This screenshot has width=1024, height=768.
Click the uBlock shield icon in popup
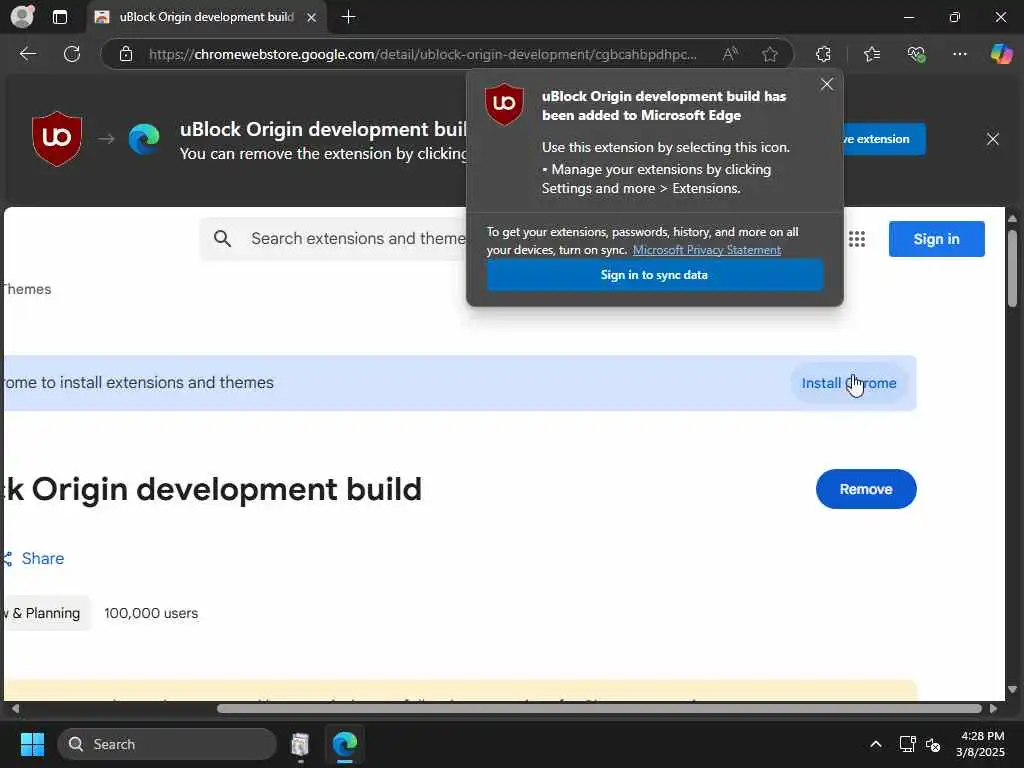pyautogui.click(x=504, y=104)
